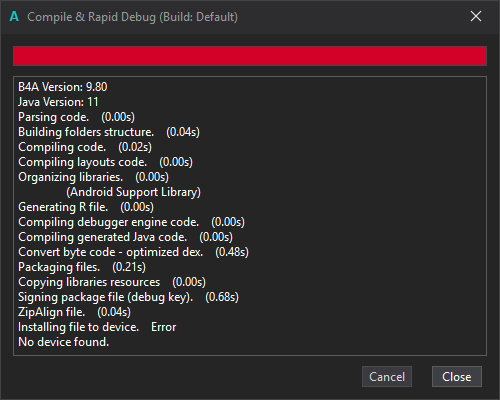The image size is (500, 400).
Task: Click the red progress bar
Action: click(250, 56)
